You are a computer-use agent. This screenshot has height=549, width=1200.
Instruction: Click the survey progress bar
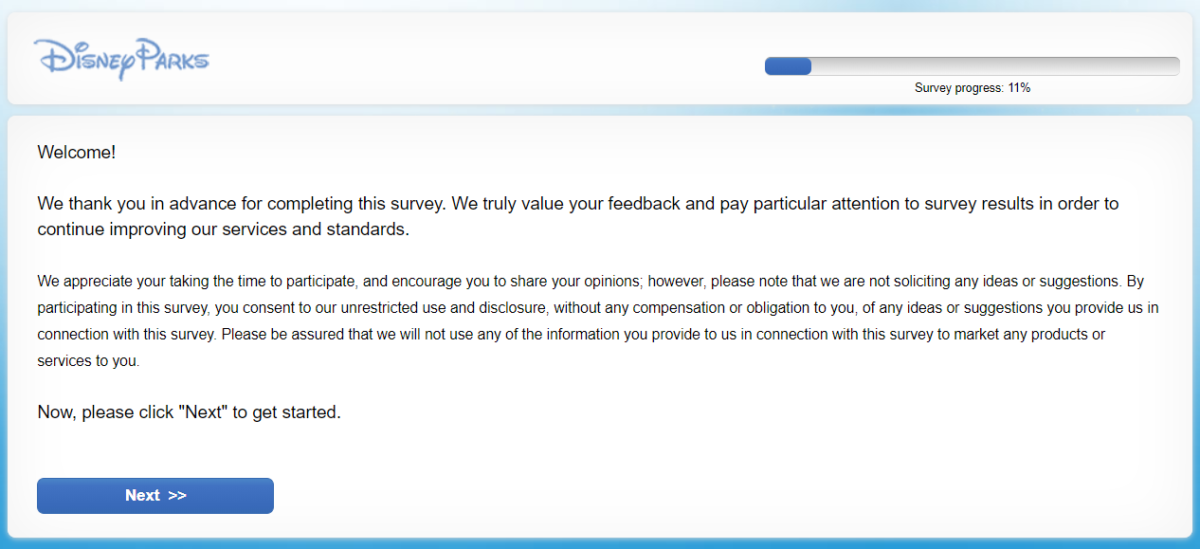pos(972,66)
